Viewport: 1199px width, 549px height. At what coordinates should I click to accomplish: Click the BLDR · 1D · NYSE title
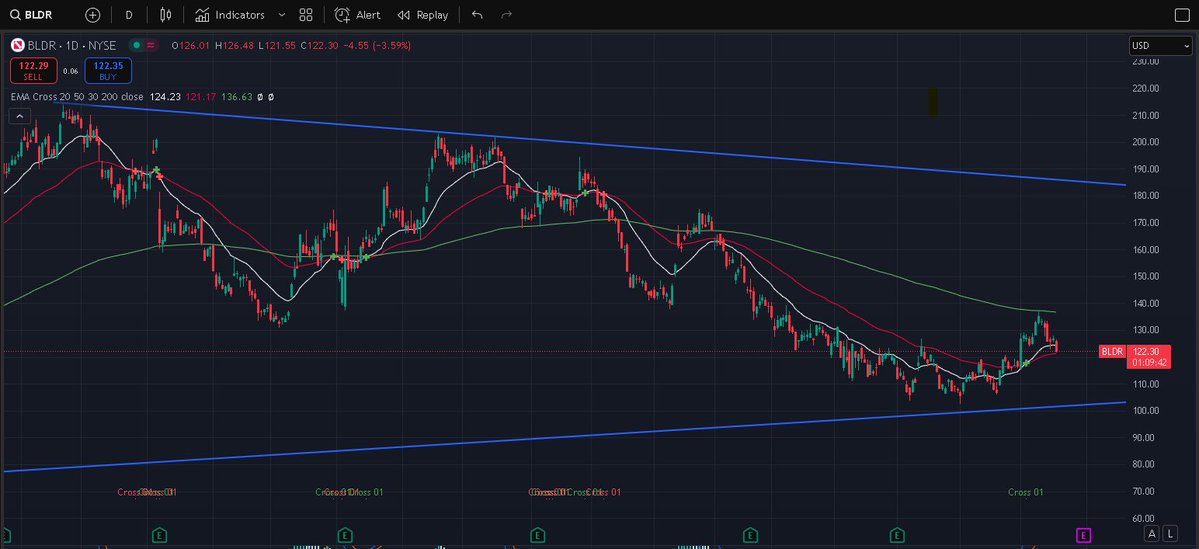71,46
